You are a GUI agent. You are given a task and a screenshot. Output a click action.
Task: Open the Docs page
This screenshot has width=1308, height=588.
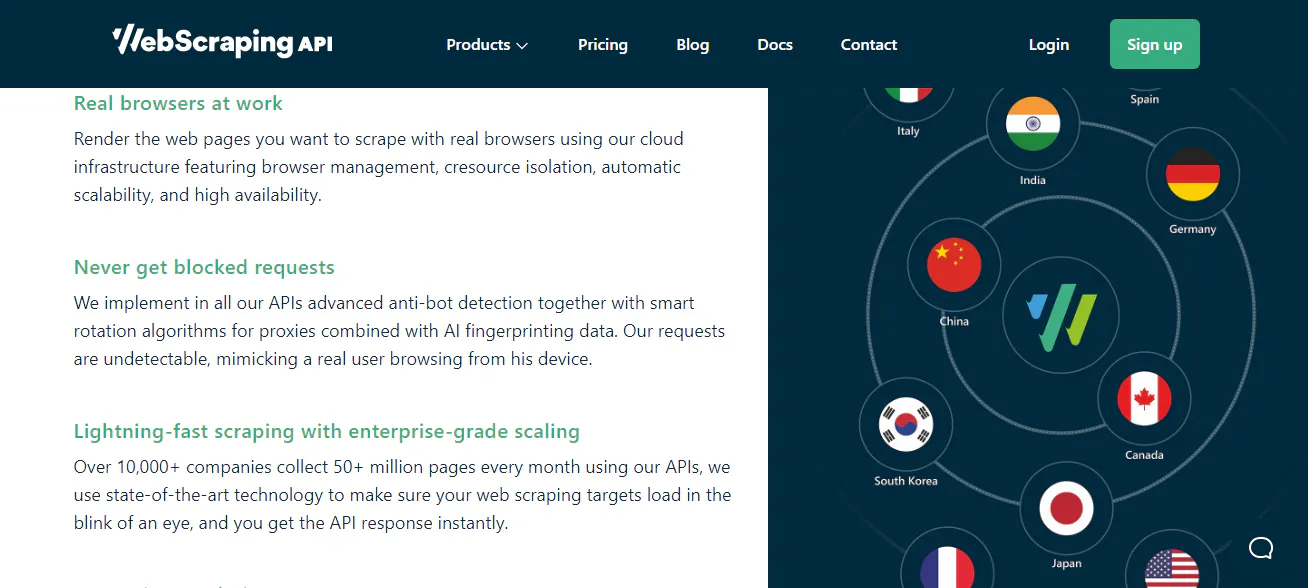775,44
